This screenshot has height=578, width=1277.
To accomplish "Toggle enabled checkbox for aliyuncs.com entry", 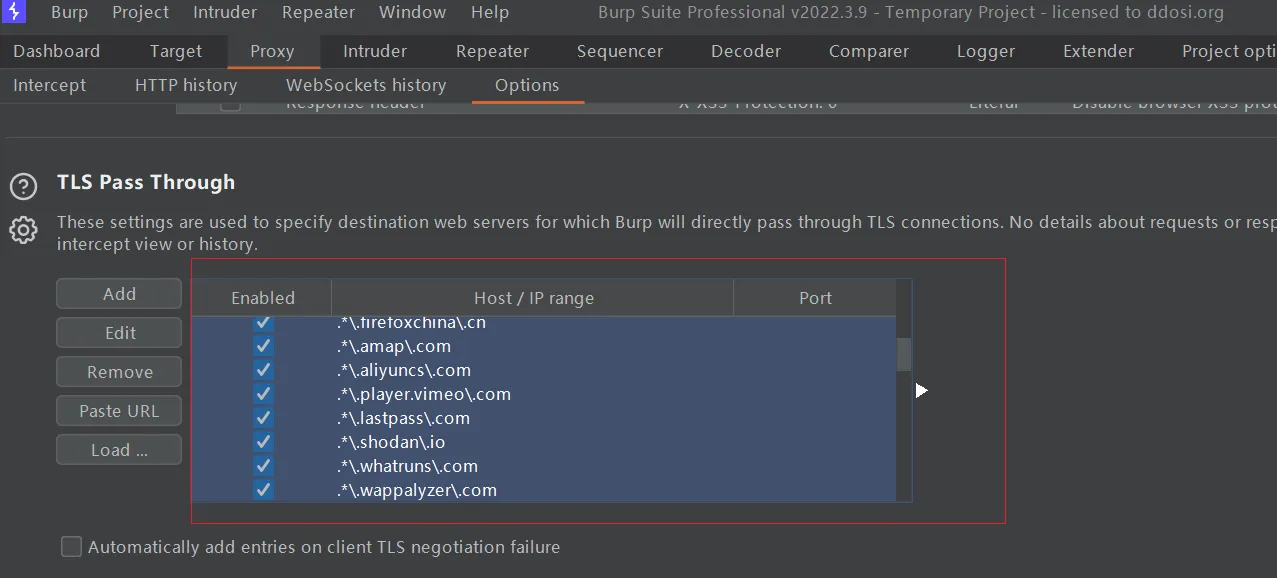I will tap(263, 370).
